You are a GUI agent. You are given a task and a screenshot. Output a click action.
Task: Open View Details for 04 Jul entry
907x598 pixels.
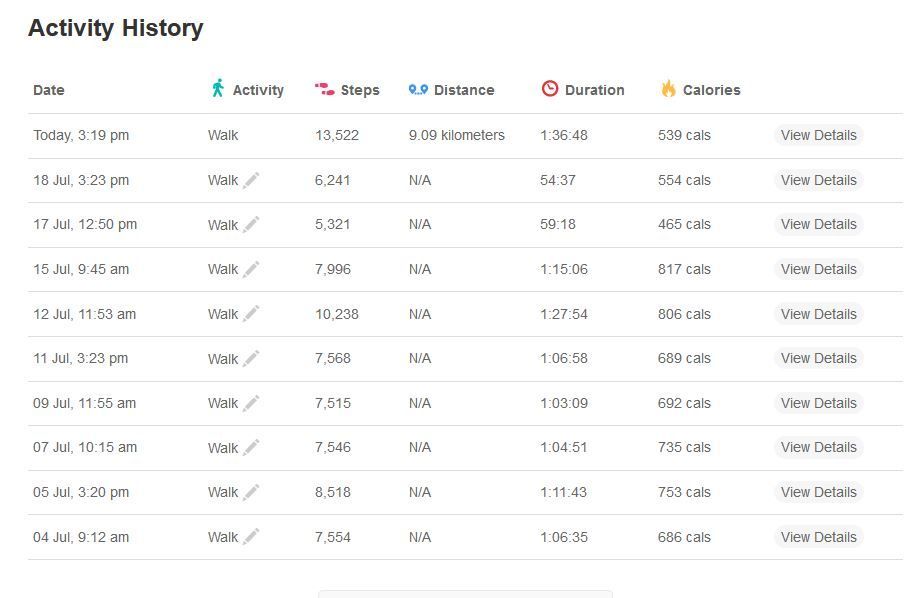(x=818, y=537)
